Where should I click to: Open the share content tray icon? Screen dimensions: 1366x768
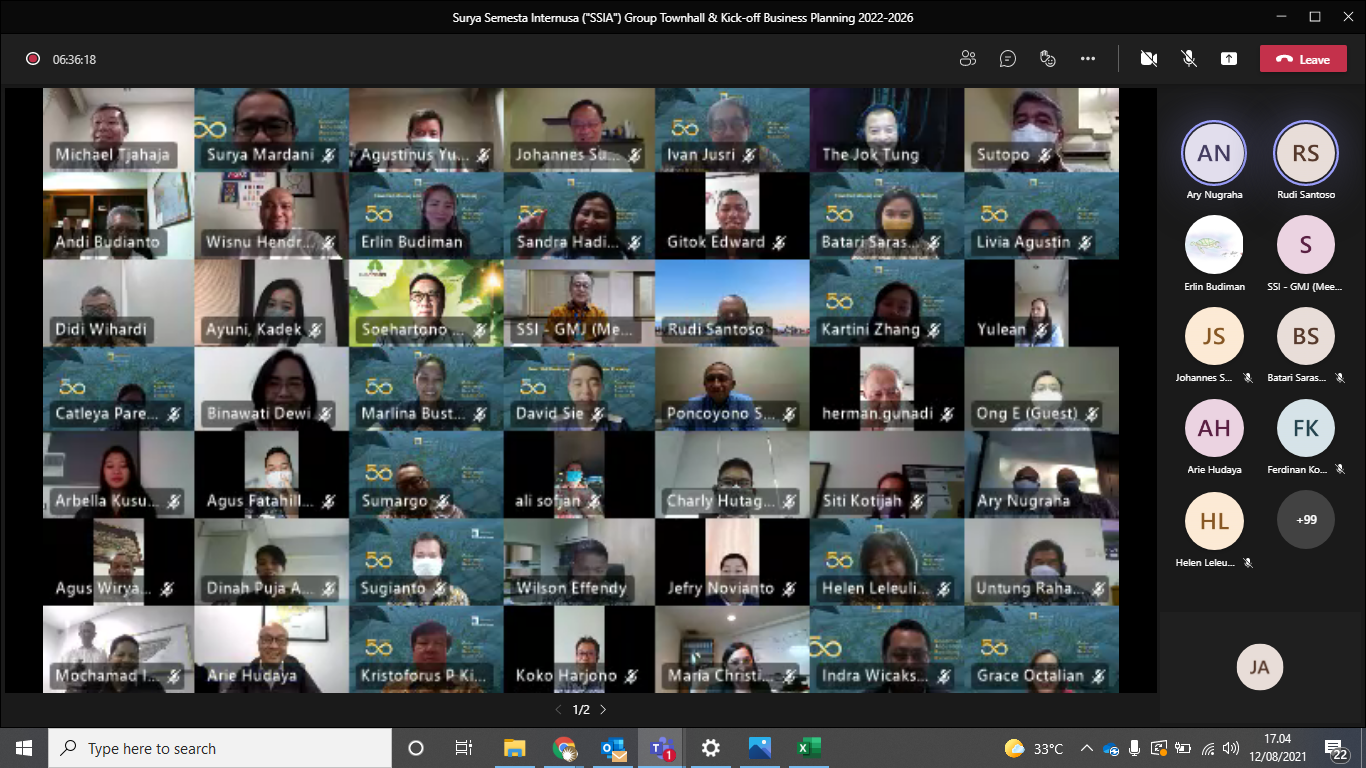[1229, 59]
